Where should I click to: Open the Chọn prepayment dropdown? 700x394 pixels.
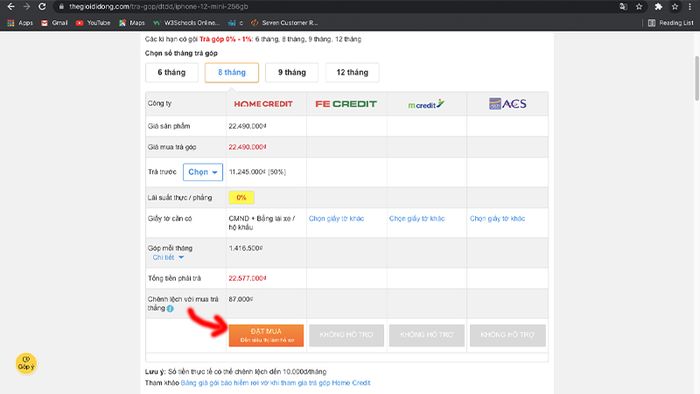(x=203, y=172)
